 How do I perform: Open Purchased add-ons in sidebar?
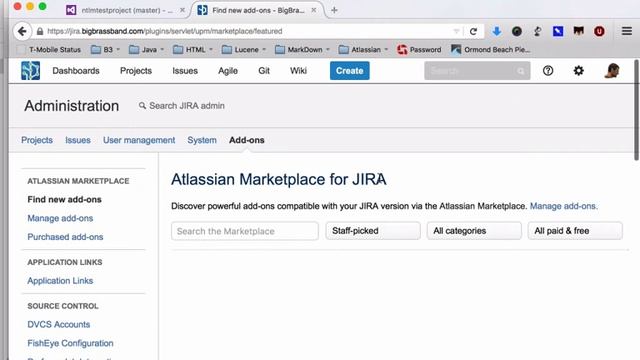pos(65,237)
